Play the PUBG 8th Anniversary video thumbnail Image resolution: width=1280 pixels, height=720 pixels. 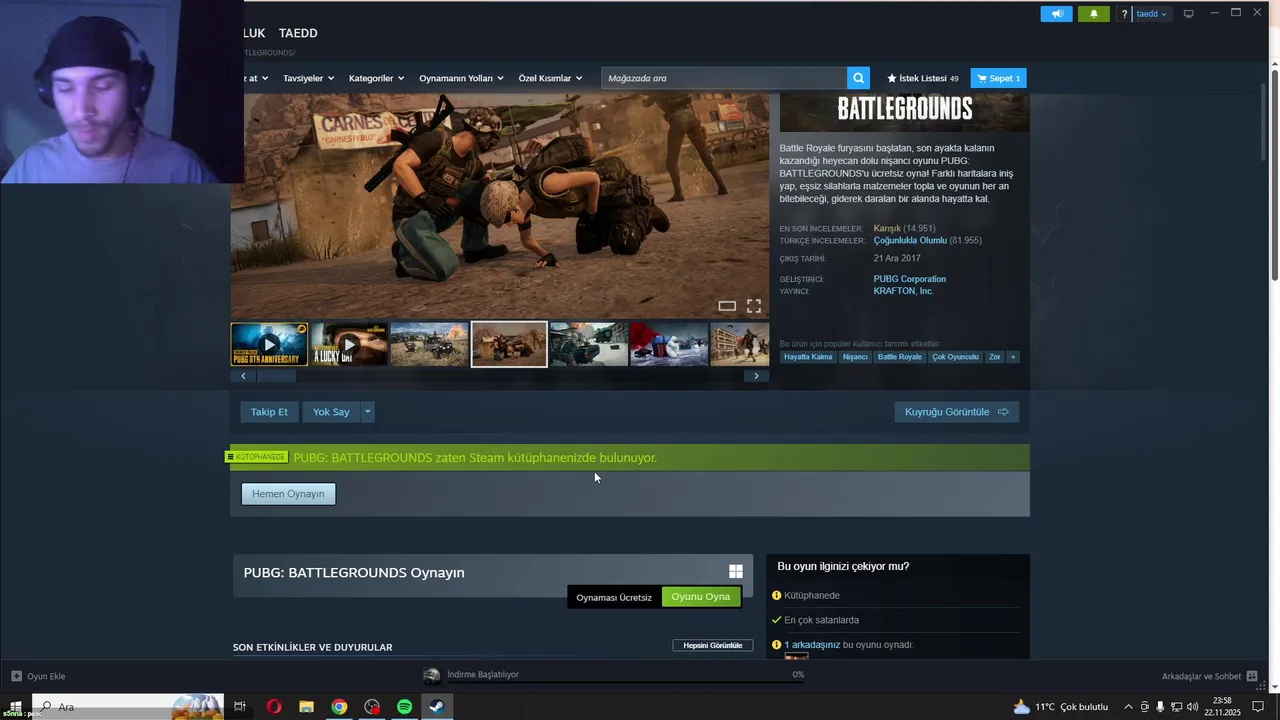coord(269,344)
